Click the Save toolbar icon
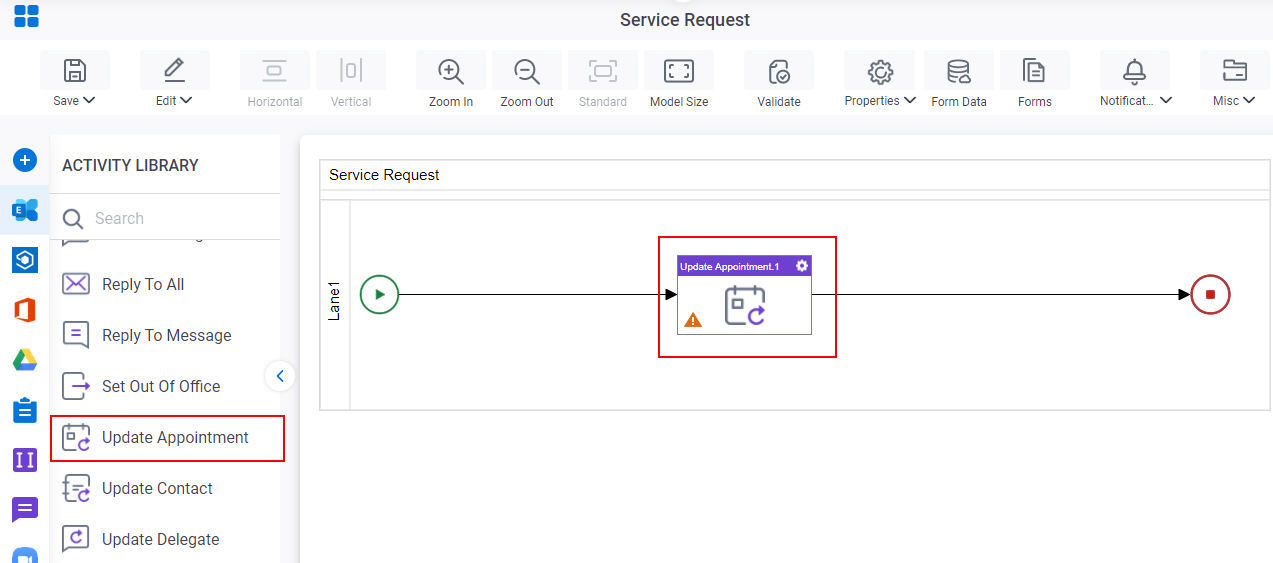 [74, 71]
